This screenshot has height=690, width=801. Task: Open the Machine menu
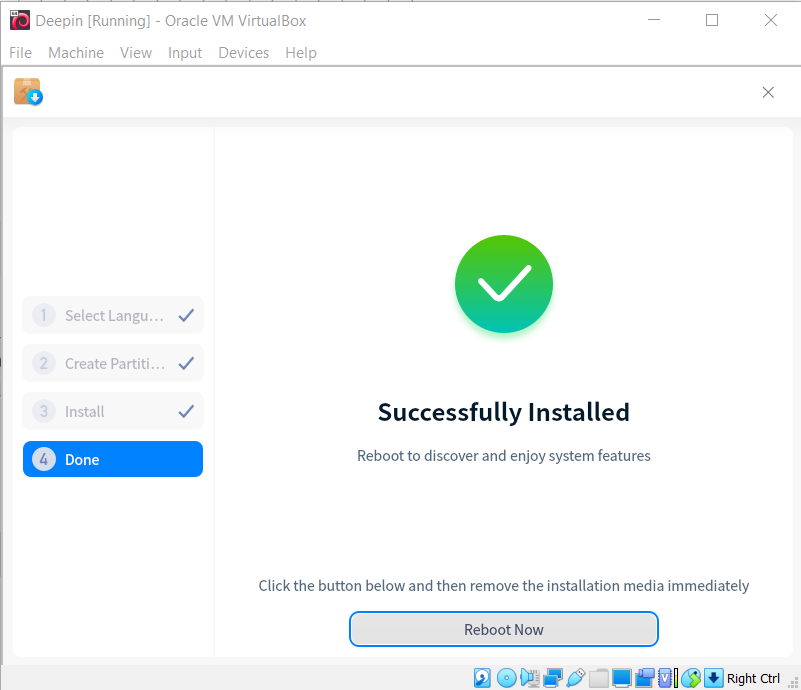point(76,53)
